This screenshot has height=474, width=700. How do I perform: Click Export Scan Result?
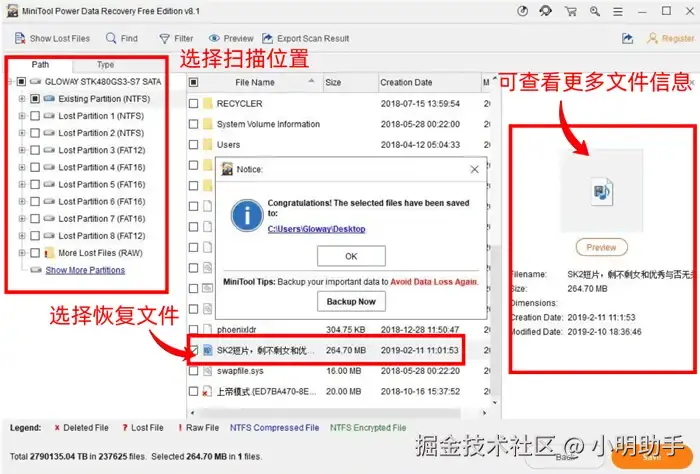point(306,38)
